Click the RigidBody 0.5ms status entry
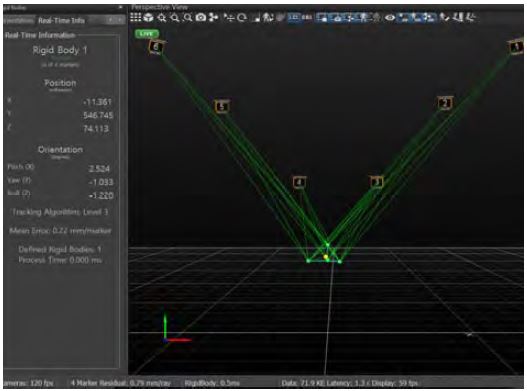 pyautogui.click(x=212, y=383)
